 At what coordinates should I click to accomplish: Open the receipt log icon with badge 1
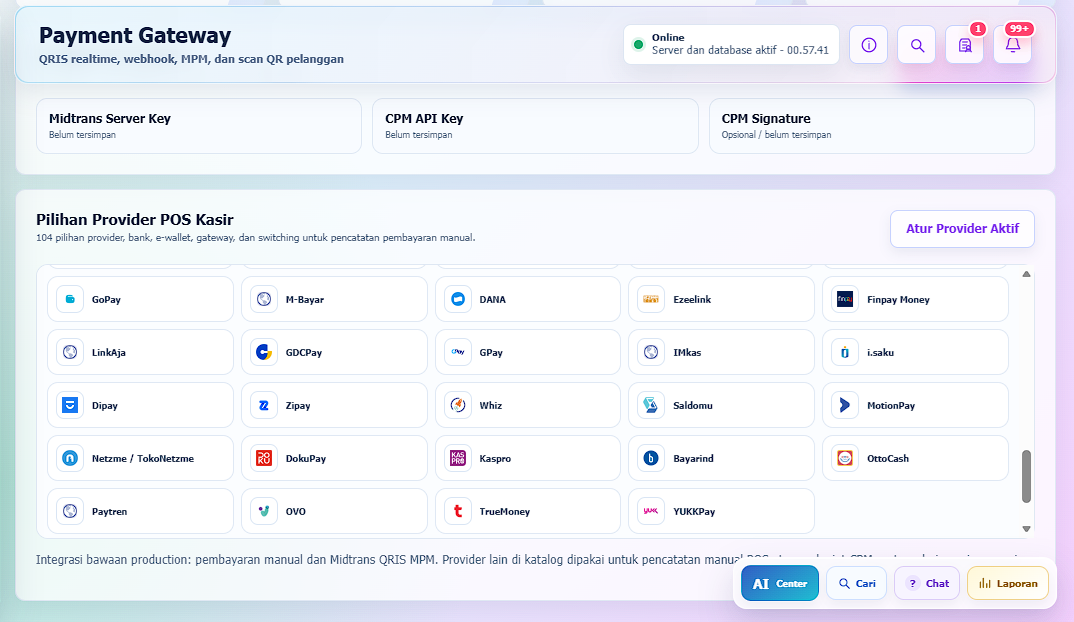(964, 45)
